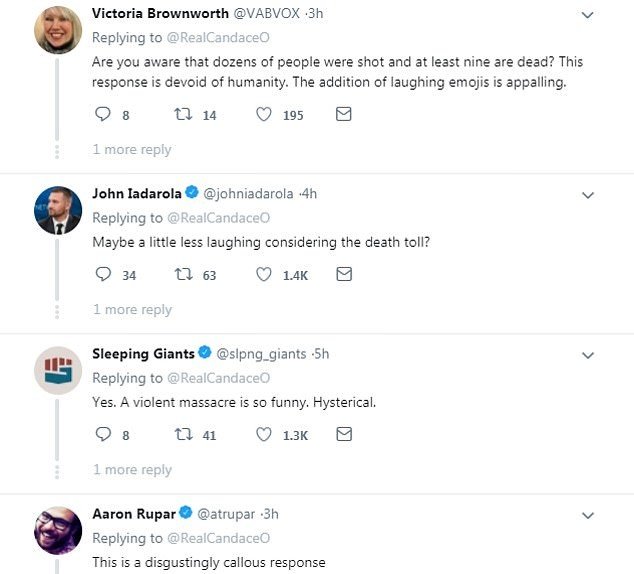Send Victoria Brownworth's tweet via direct message

[x=343, y=115]
